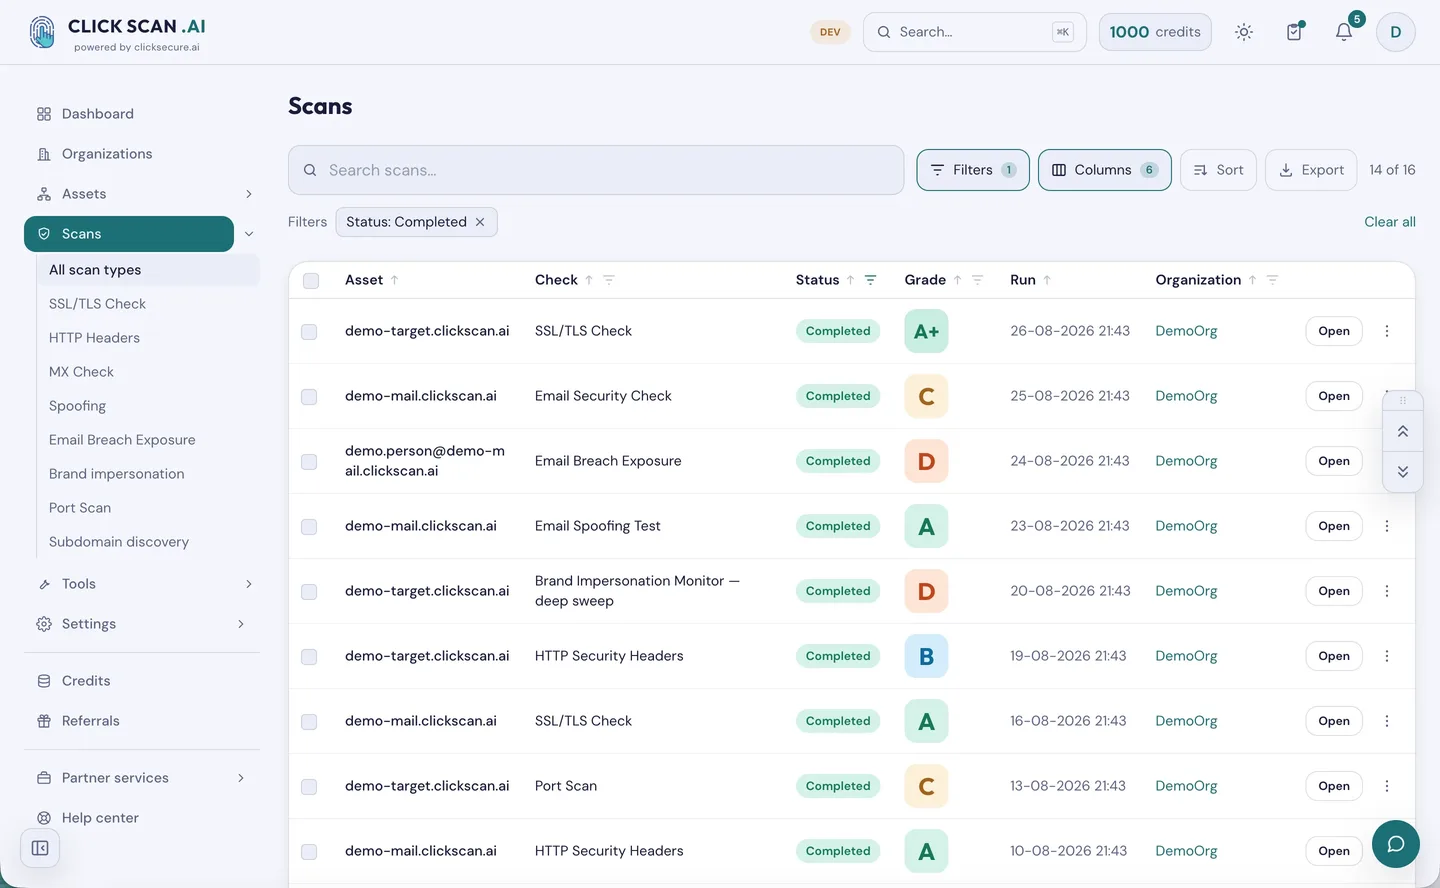Check the 26-08-2026 SSL/TLS Check row
Viewport: 1440px width, 888px height.
point(309,332)
